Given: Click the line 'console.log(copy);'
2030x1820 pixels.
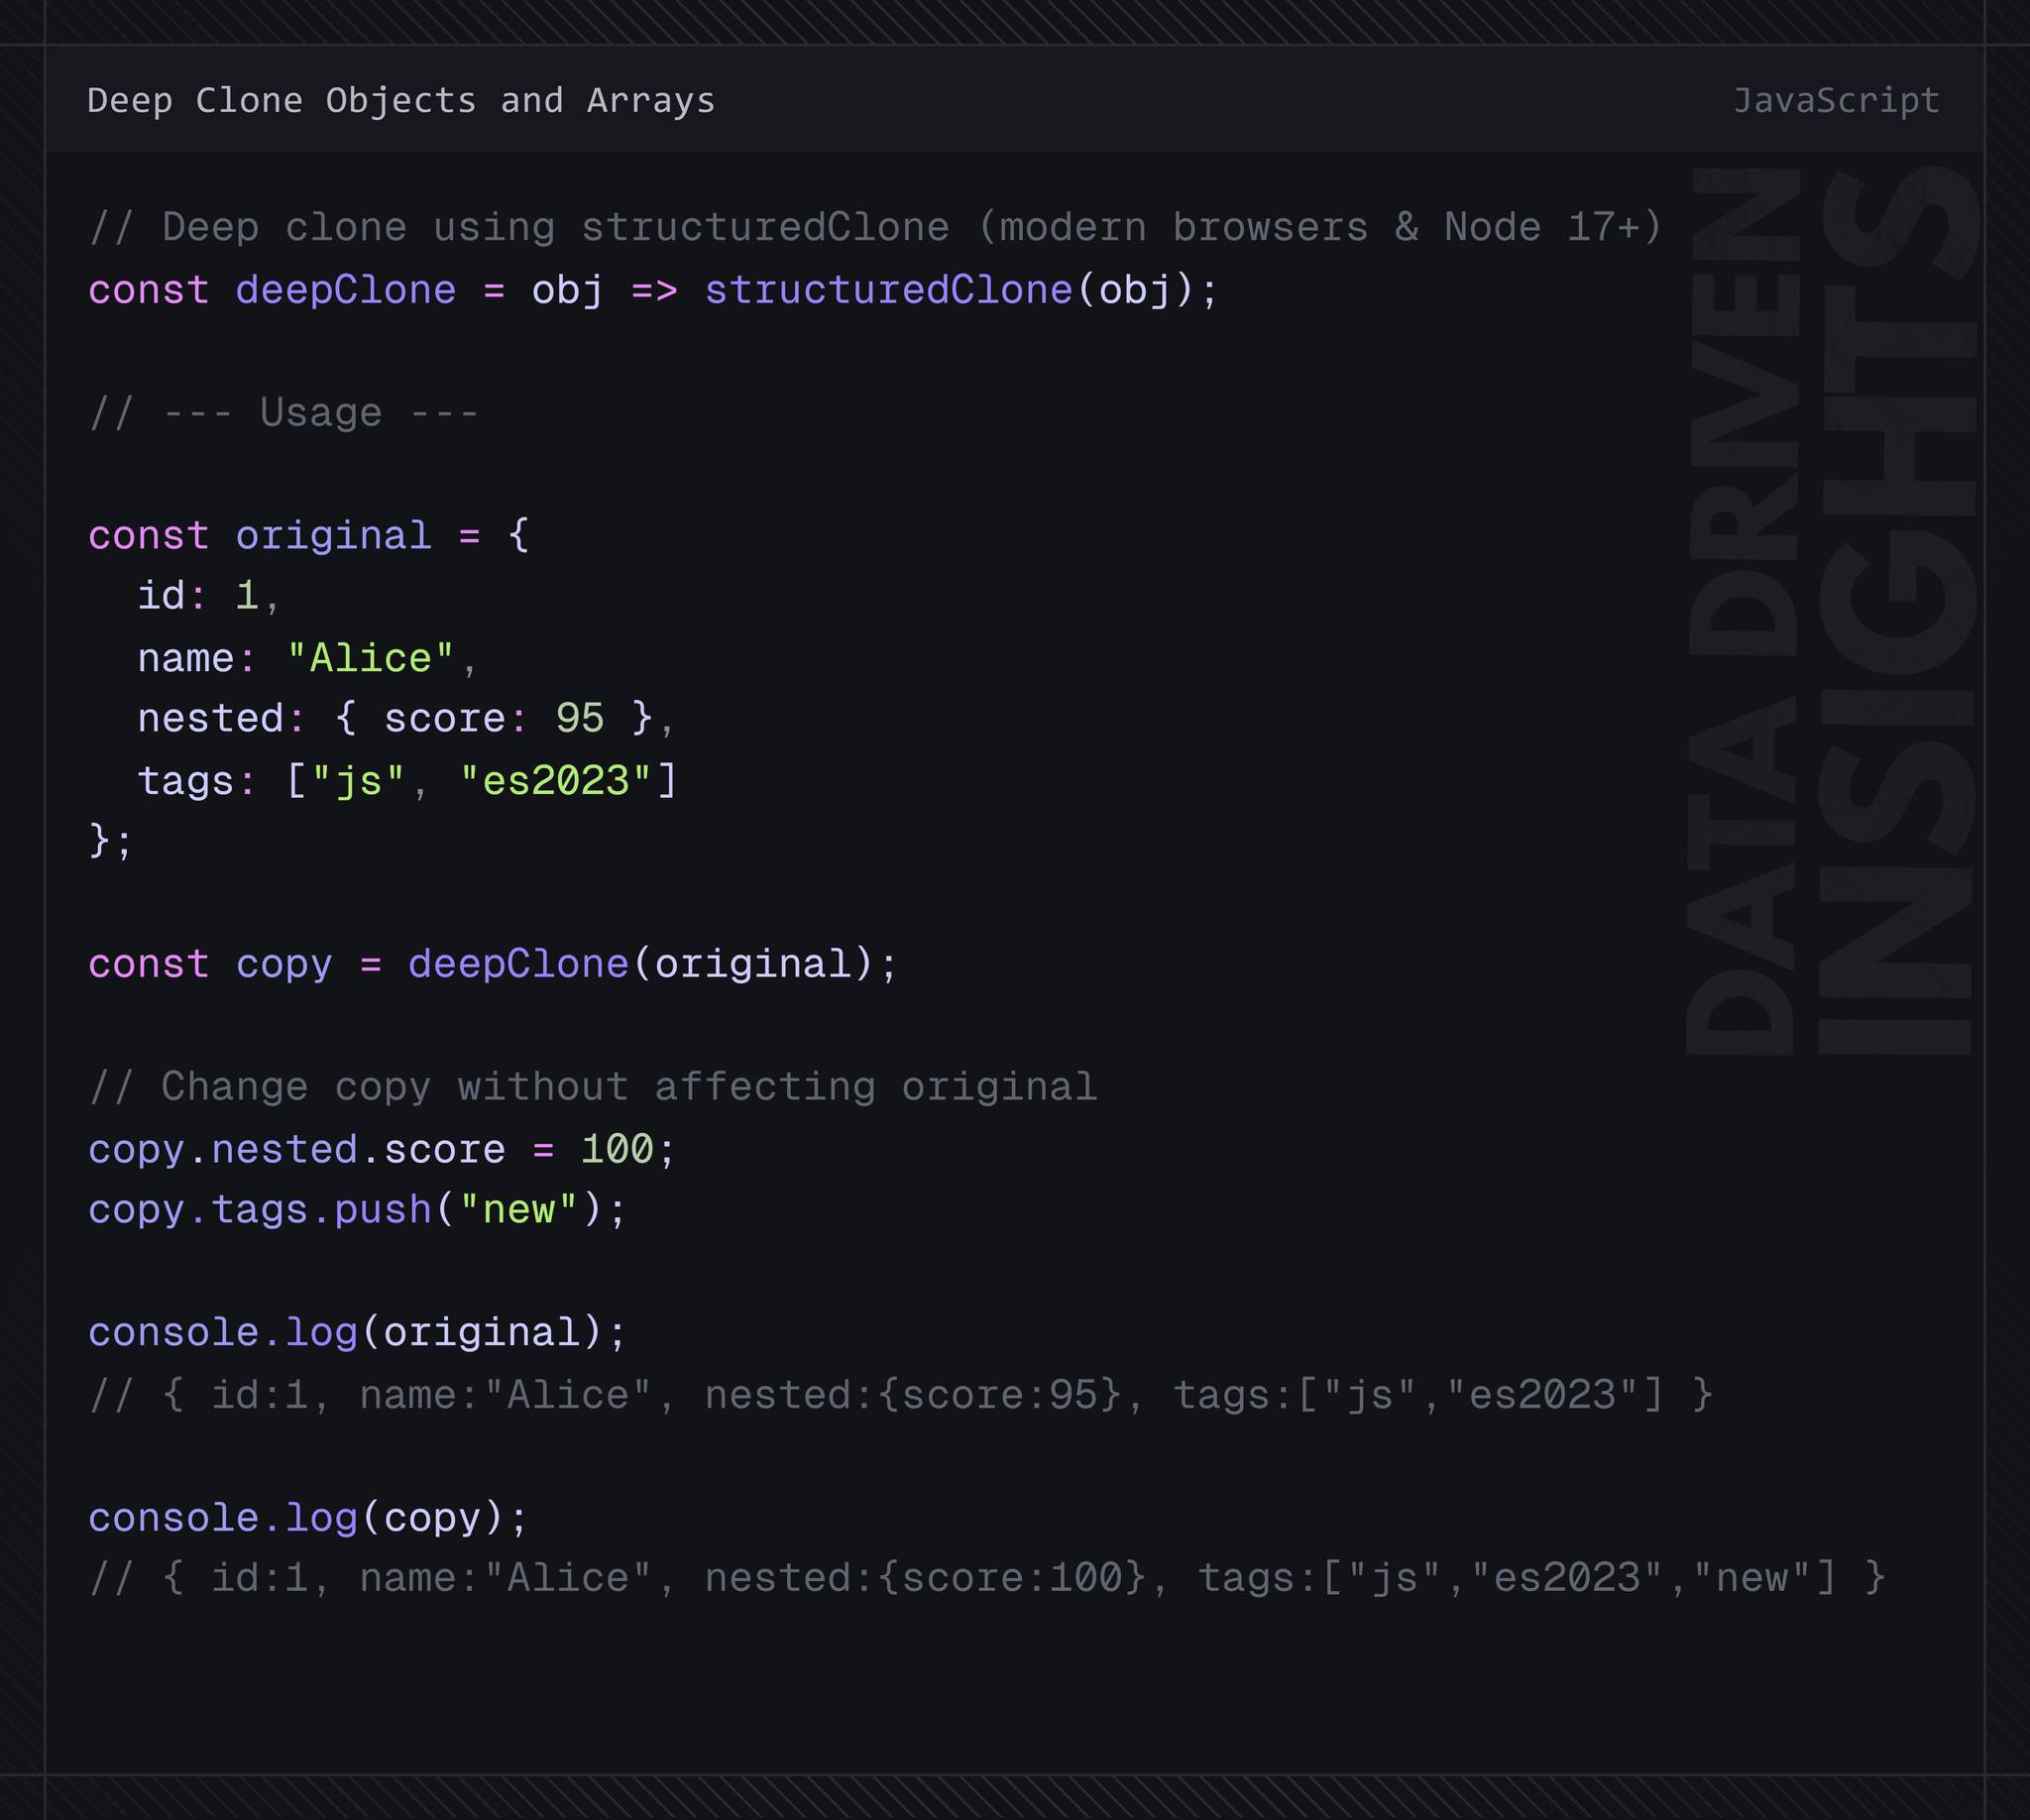Looking at the screenshot, I should click(308, 1519).
